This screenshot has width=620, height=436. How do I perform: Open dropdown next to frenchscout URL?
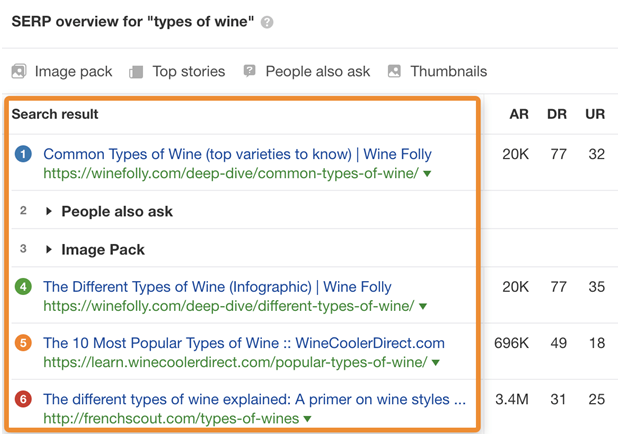click(x=307, y=419)
